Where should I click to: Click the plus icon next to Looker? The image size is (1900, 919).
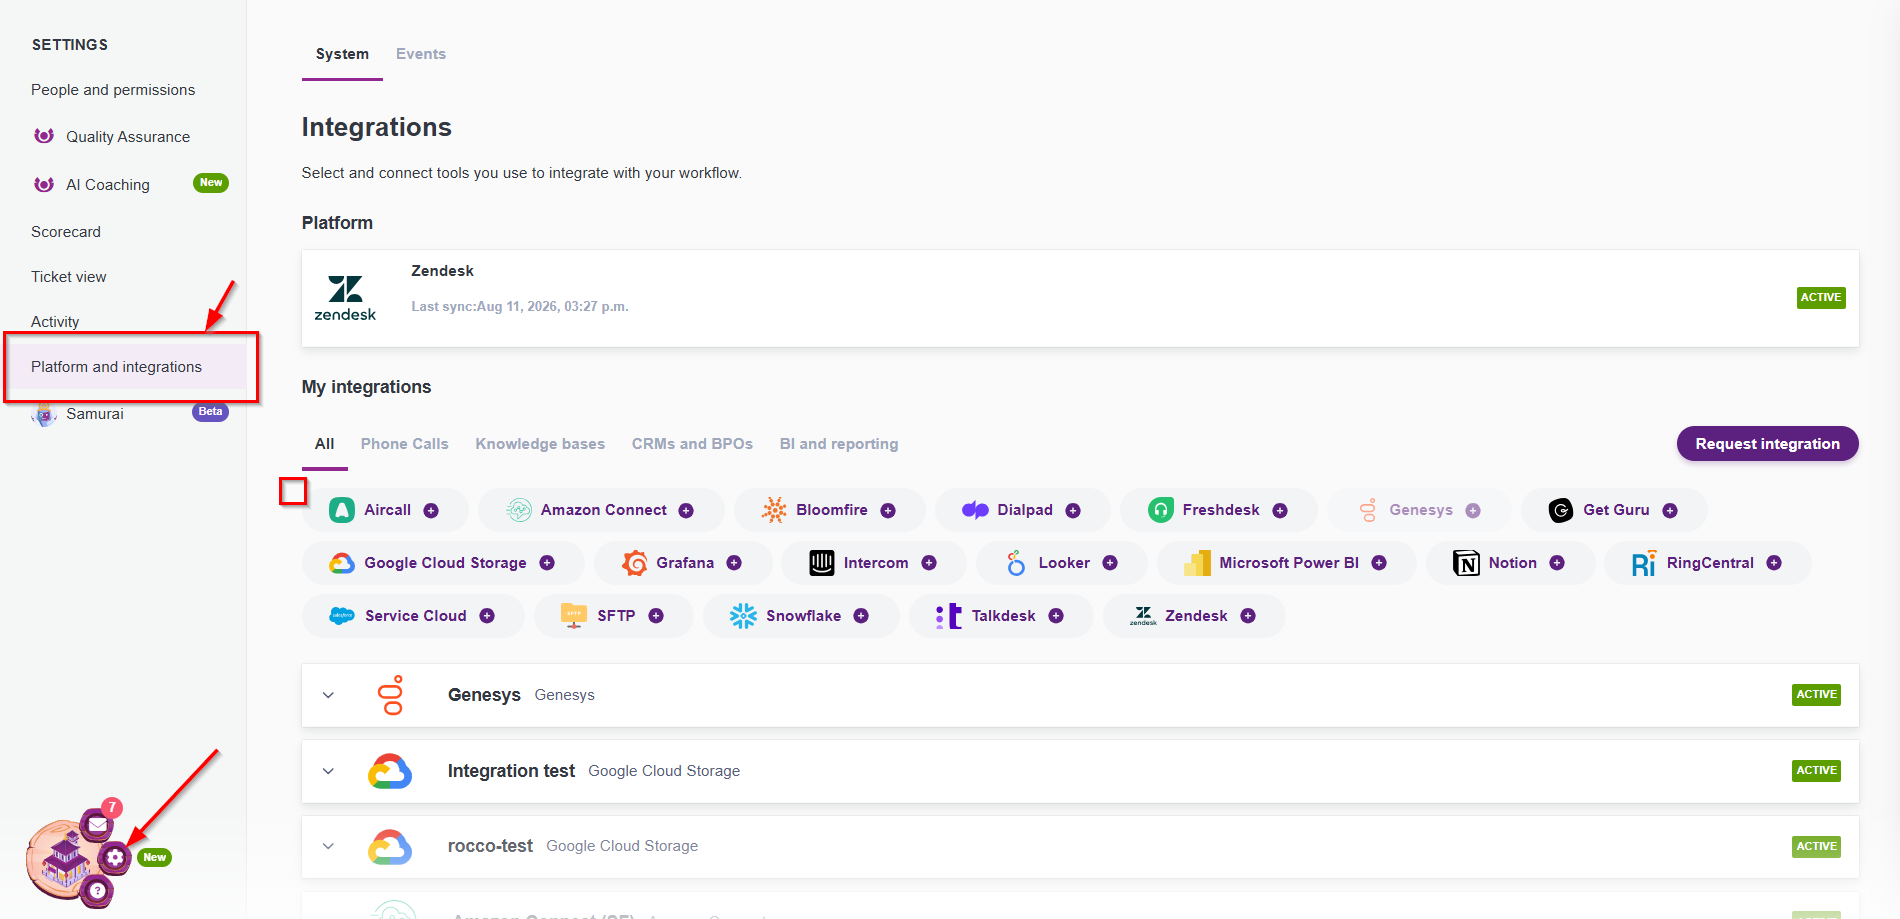(x=1110, y=563)
